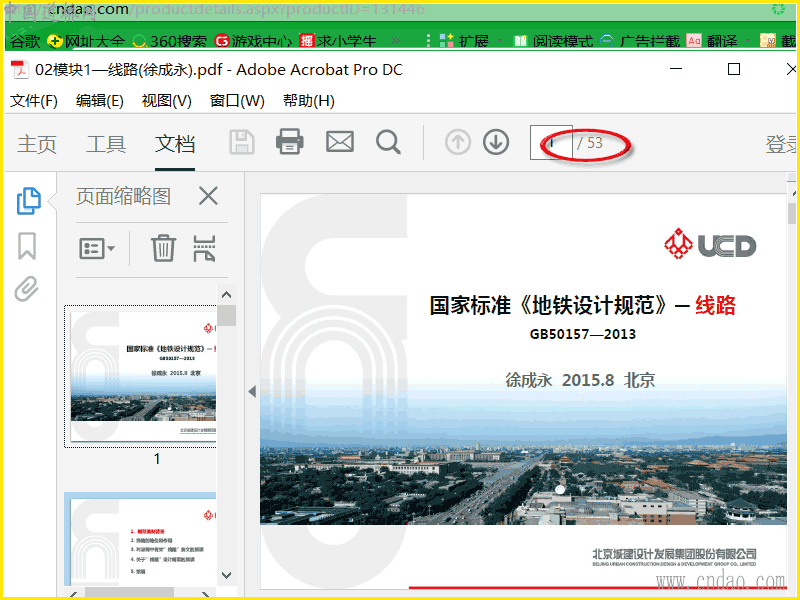Open the 文件(F) menu

coord(34,101)
